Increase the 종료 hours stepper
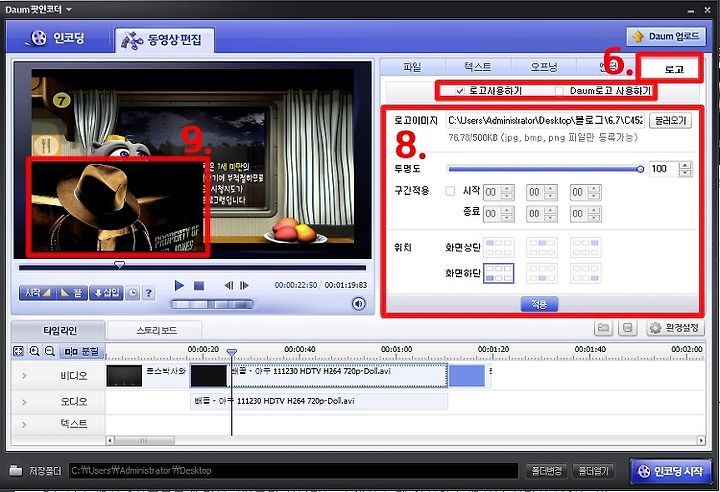Viewport: 720px width, 492px height. click(x=507, y=210)
